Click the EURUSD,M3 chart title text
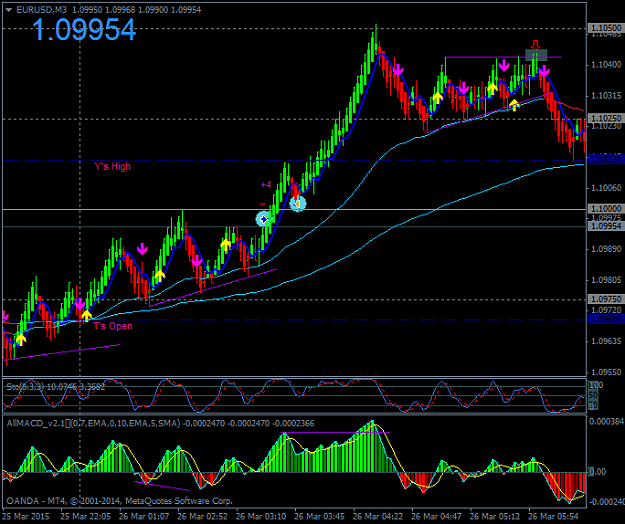 [41, 10]
